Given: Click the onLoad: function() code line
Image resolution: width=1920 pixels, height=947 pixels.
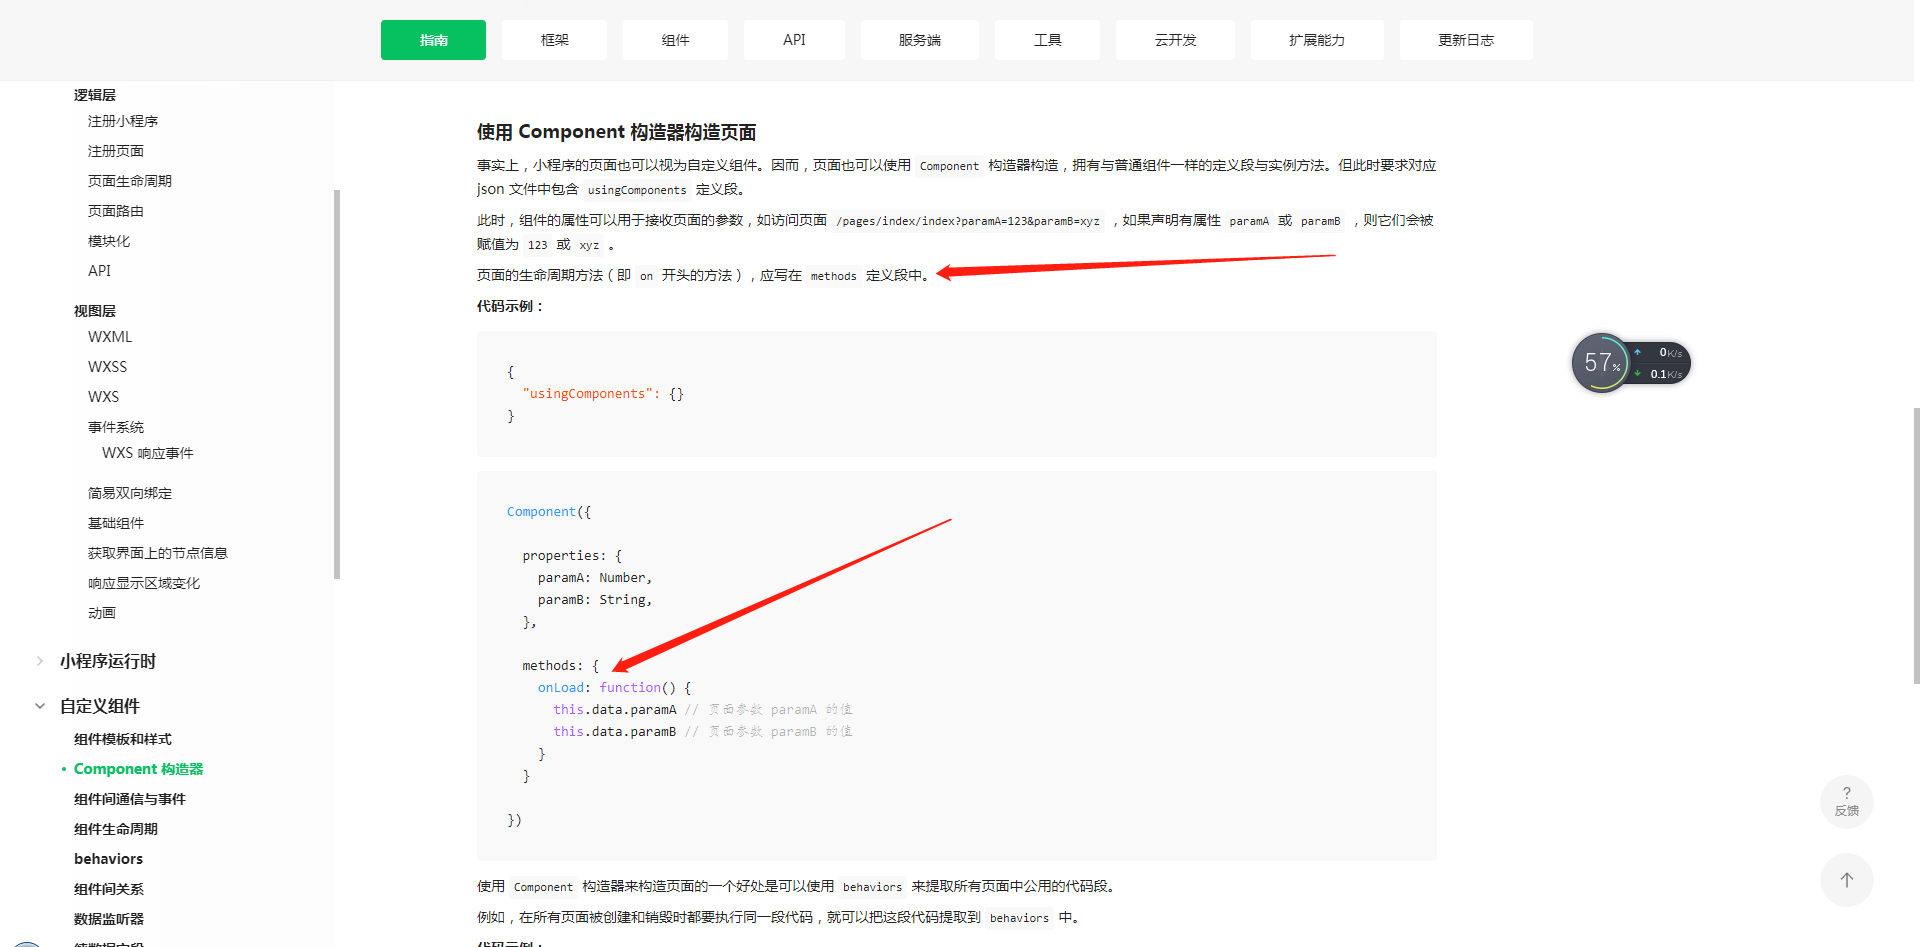Looking at the screenshot, I should (615, 688).
